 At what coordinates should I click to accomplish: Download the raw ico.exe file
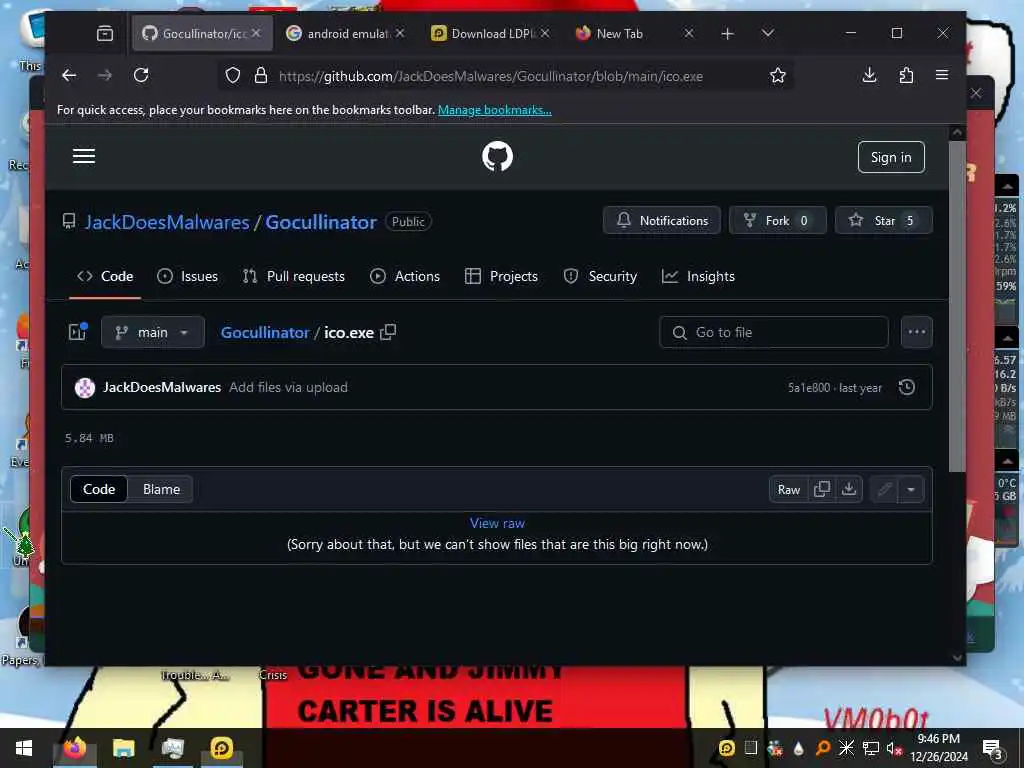tap(849, 489)
